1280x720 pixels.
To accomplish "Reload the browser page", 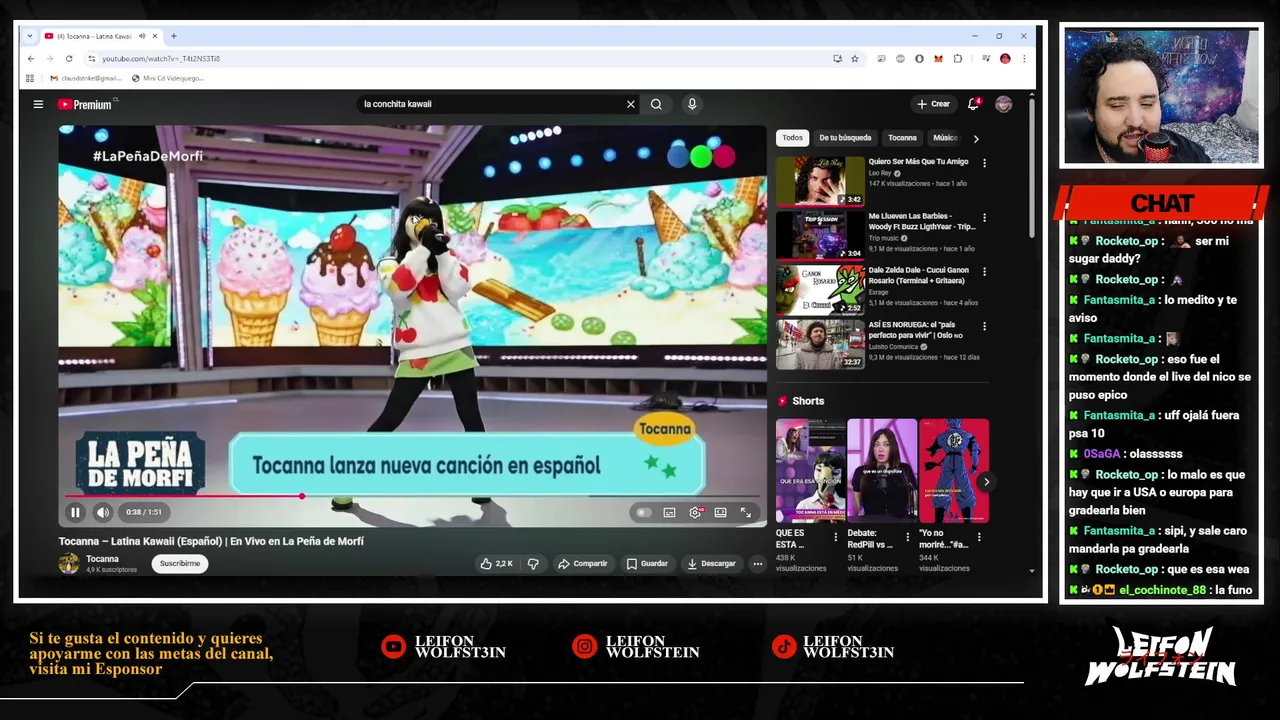I will (69, 59).
